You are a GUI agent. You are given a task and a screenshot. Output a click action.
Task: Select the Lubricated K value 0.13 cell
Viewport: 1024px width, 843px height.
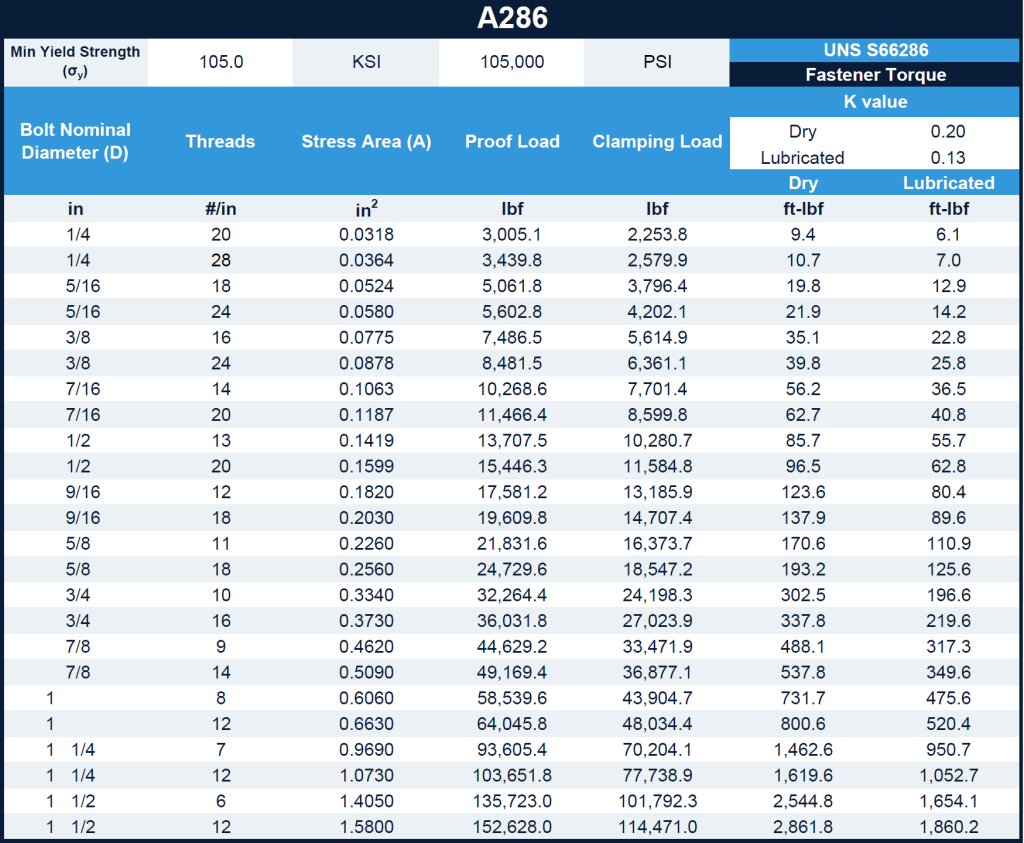948,157
